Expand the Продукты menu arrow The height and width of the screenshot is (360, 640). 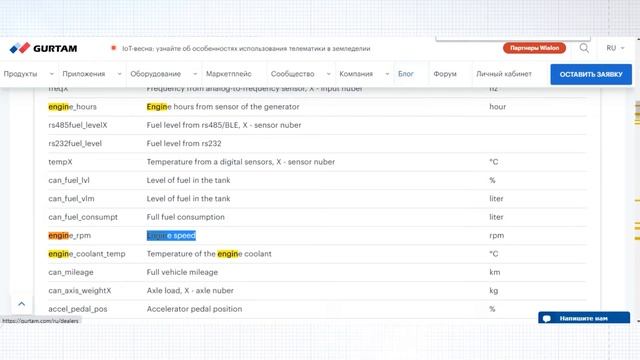[51, 74]
